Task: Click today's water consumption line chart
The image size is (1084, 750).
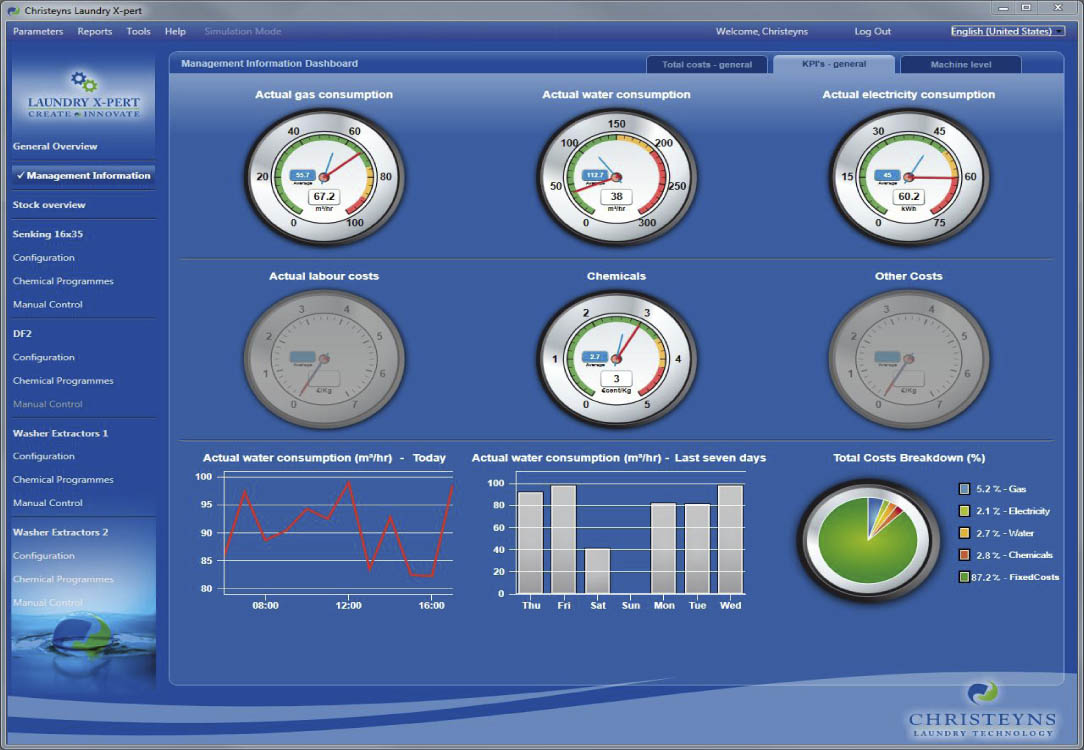Action: [x=338, y=533]
